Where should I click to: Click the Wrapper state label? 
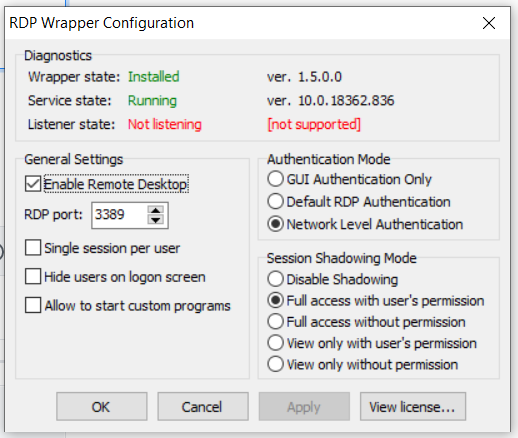[74, 77]
